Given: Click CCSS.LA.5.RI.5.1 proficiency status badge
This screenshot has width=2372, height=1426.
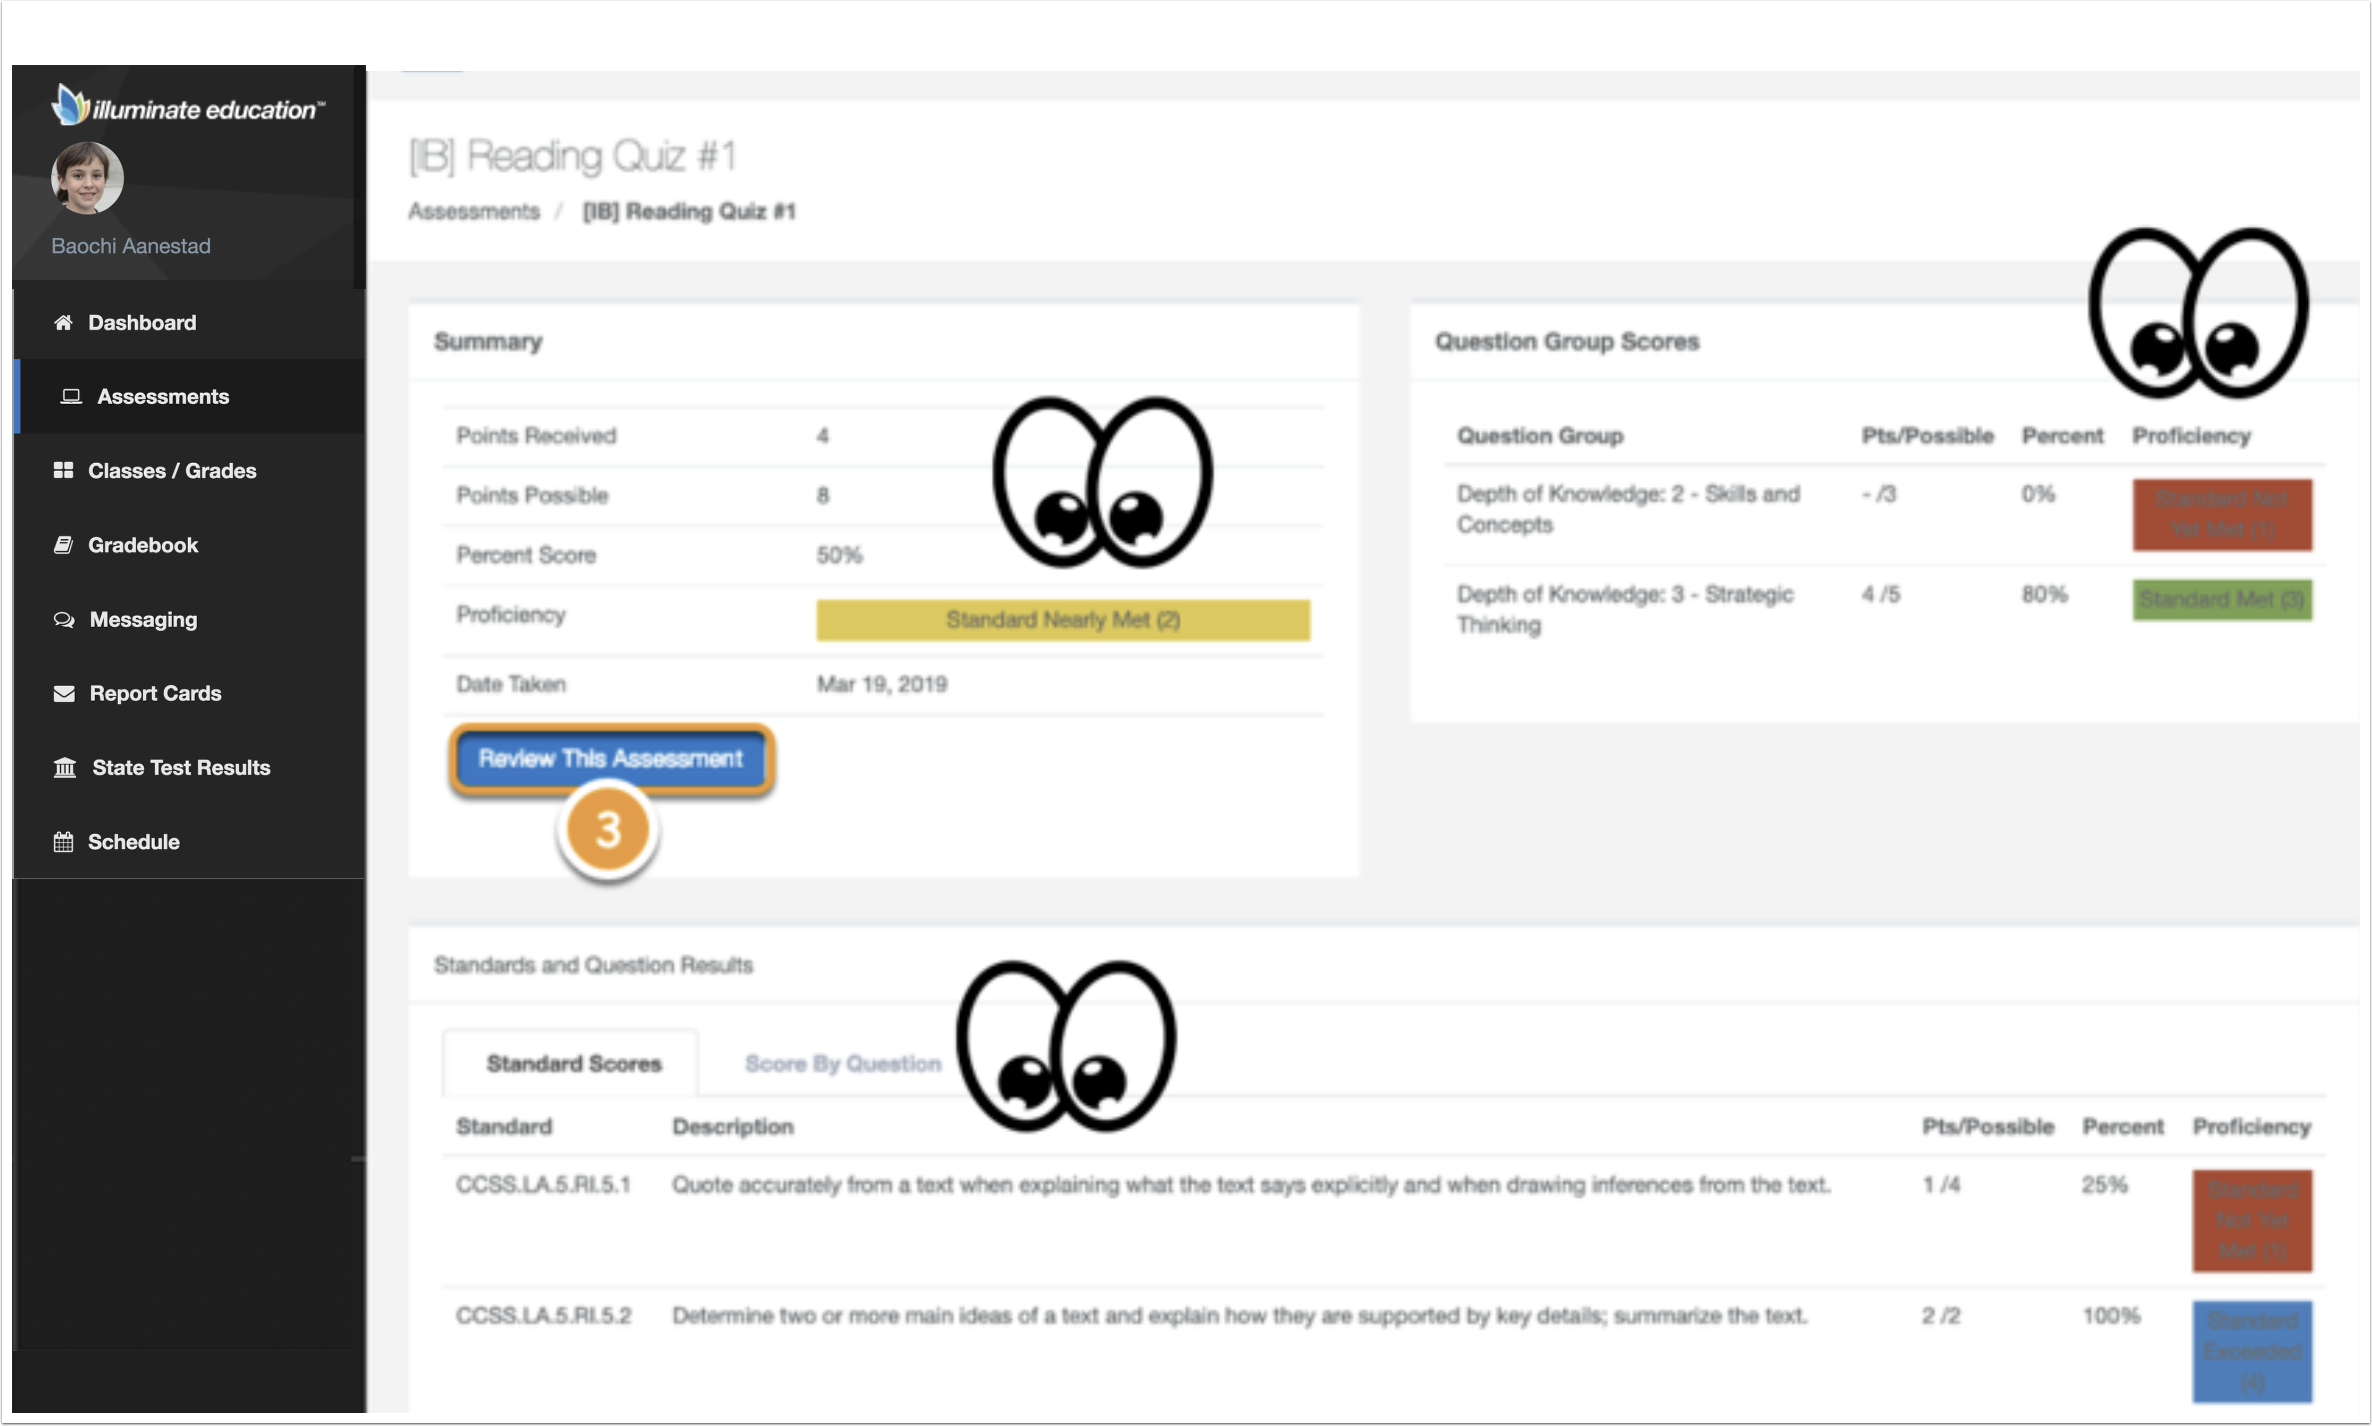Looking at the screenshot, I should pos(2250,1219).
